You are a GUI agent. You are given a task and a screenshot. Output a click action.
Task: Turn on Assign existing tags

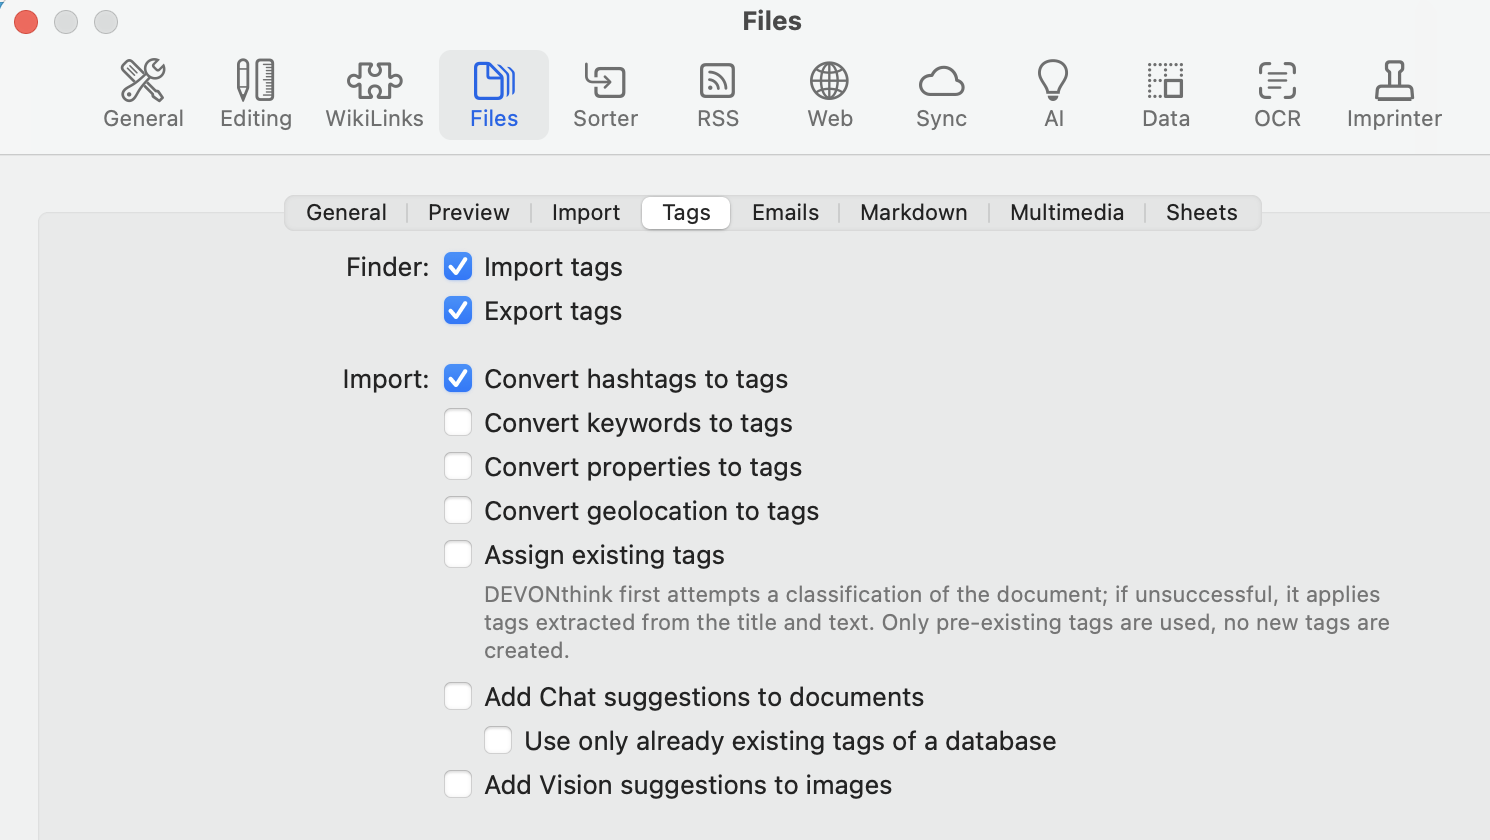pyautogui.click(x=458, y=555)
